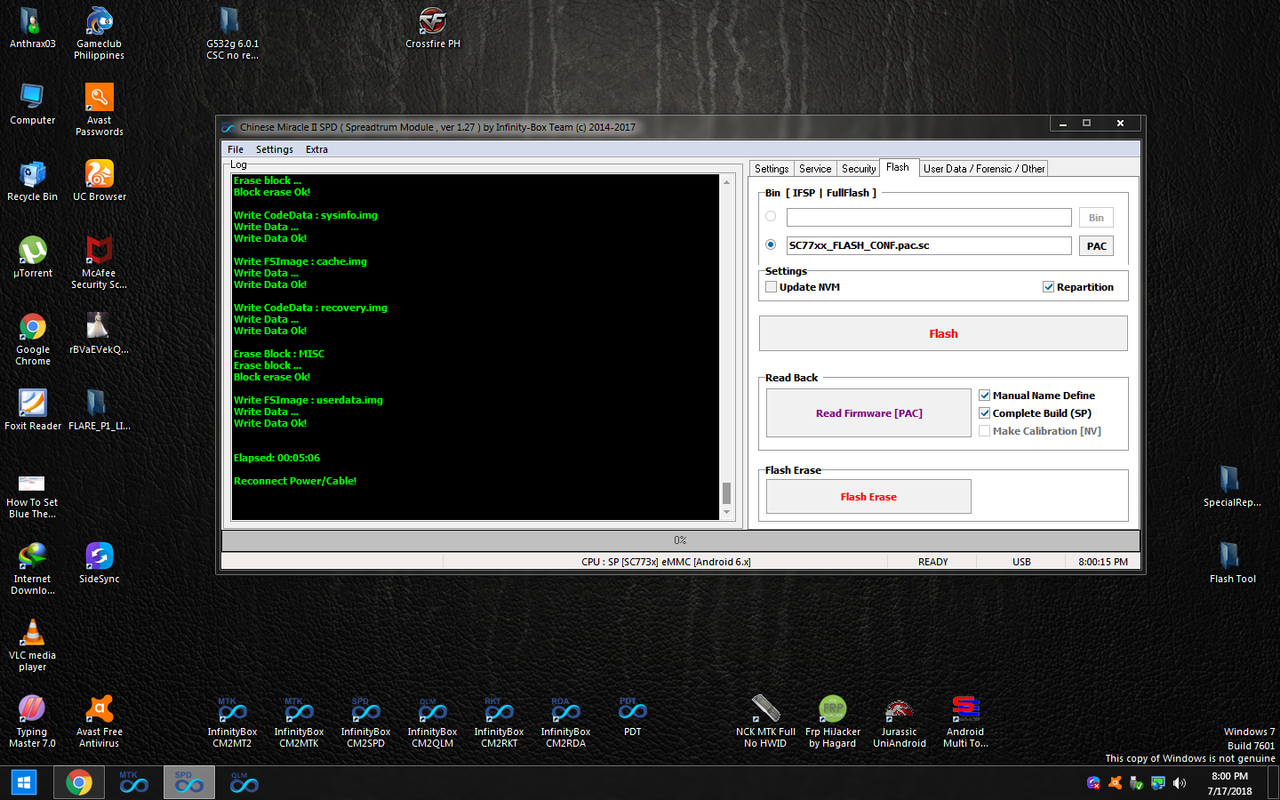Click the red Flash button
1280x800 pixels.
point(943,333)
